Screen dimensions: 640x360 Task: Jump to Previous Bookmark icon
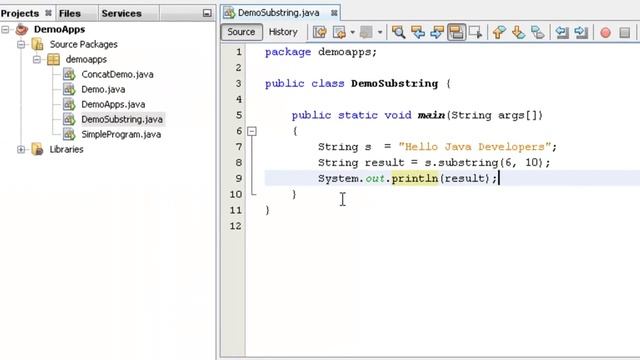499,32
